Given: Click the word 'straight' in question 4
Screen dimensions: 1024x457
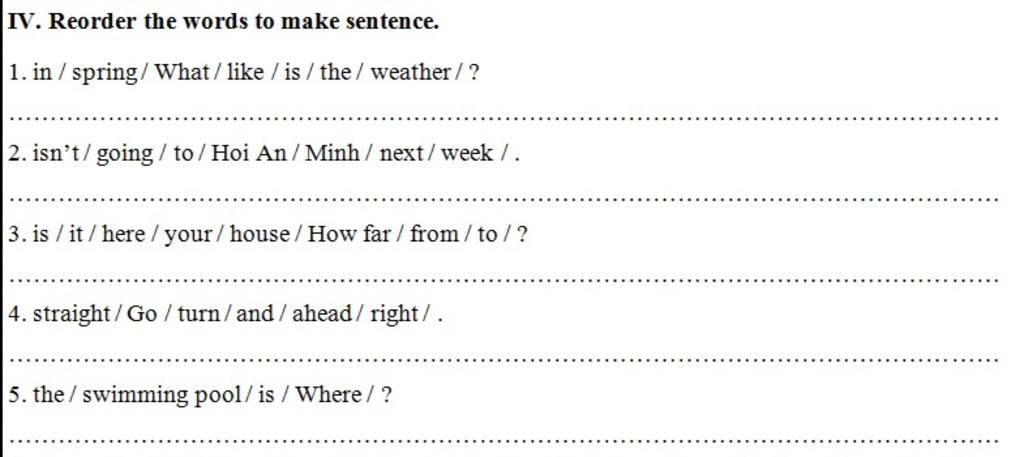Looking at the screenshot, I should click(72, 315).
